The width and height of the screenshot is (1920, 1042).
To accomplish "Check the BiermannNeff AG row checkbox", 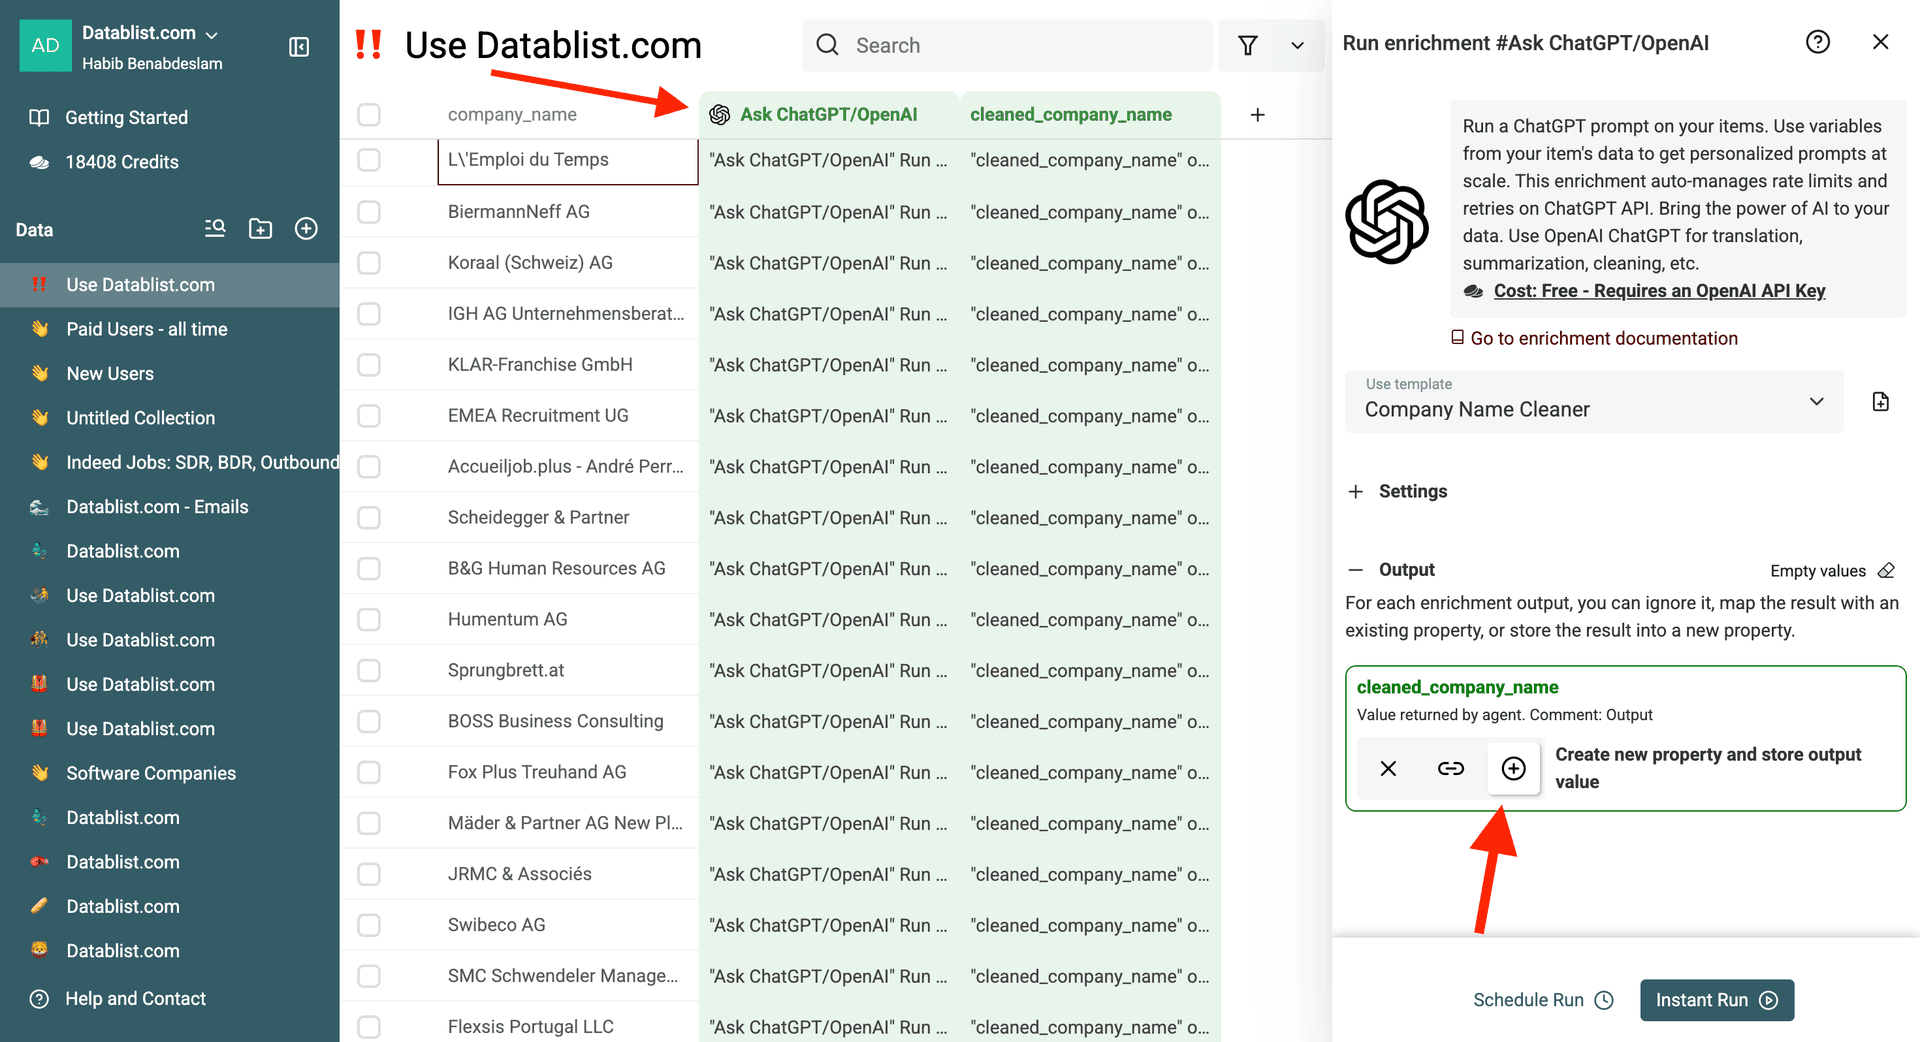I will [369, 212].
